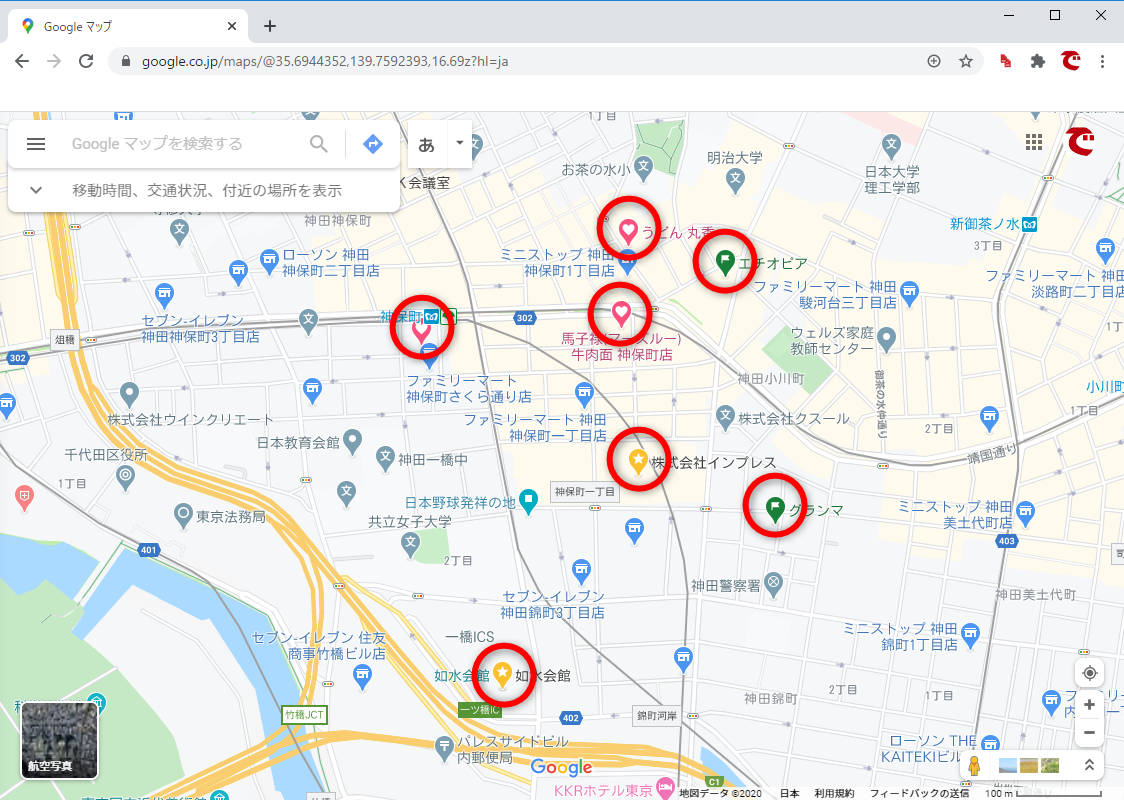1124x800 pixels.
Task: Toggle the 航空写真 satellite view thumbnail
Action: tap(60, 740)
